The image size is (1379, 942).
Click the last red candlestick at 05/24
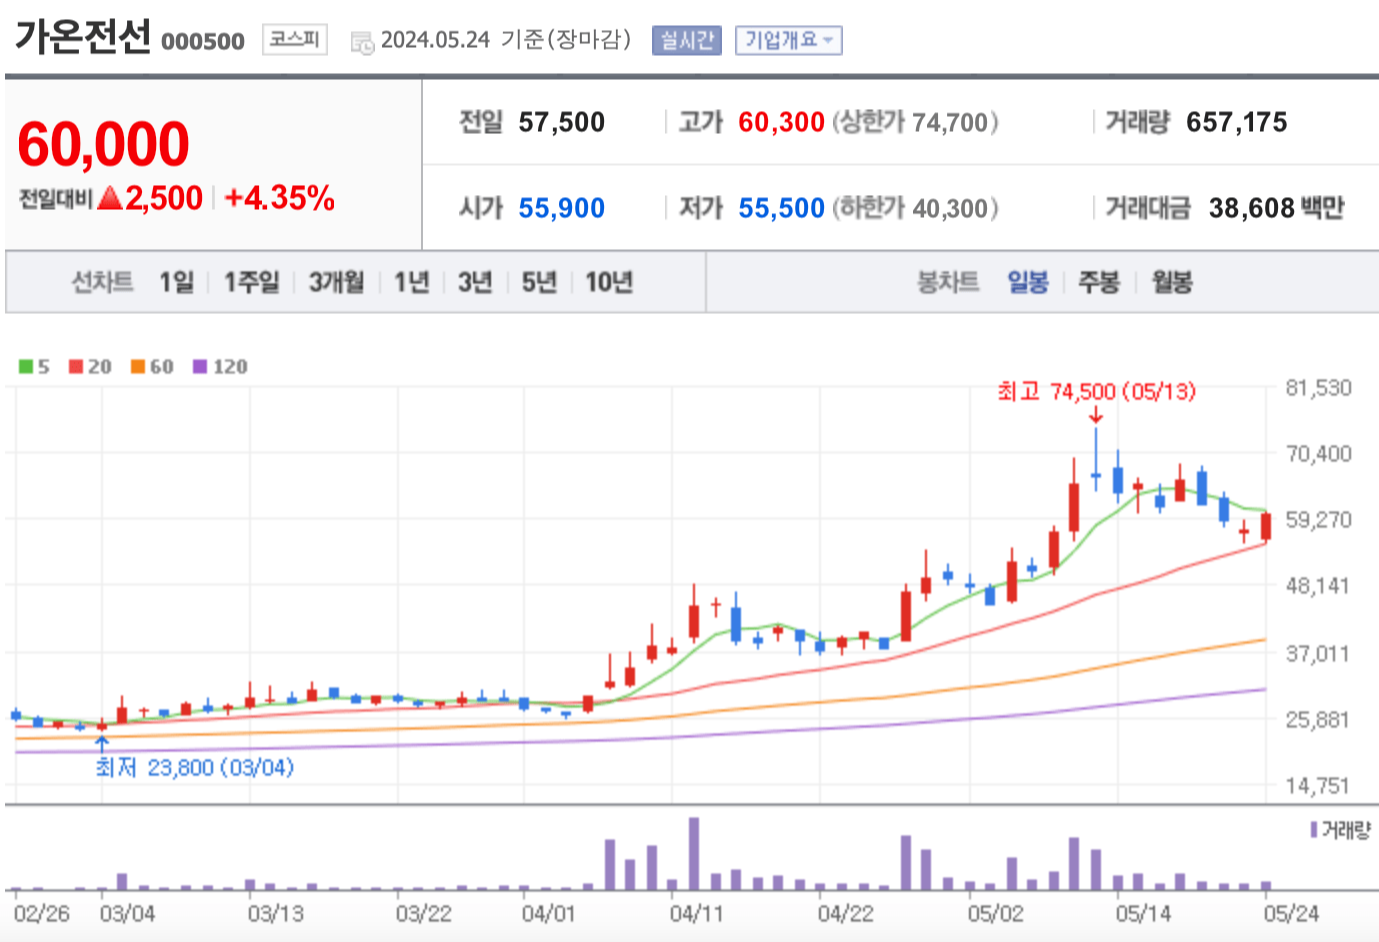click(1266, 526)
